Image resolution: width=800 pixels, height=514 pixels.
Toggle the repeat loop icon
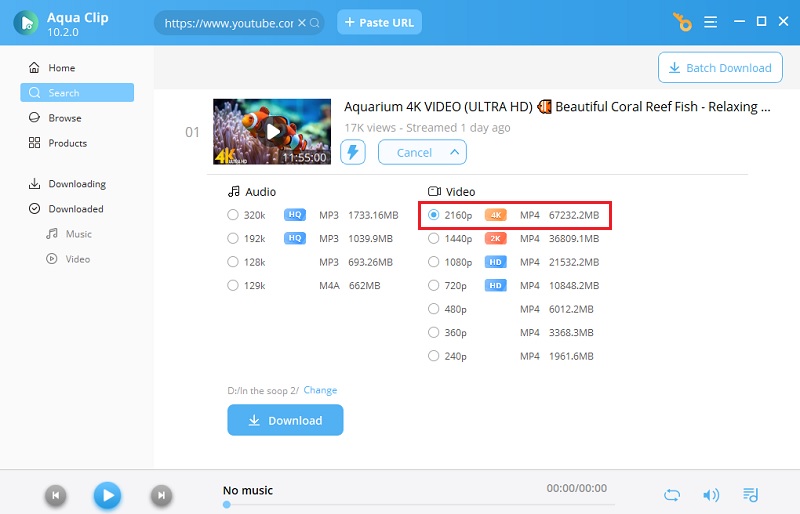[x=672, y=495]
